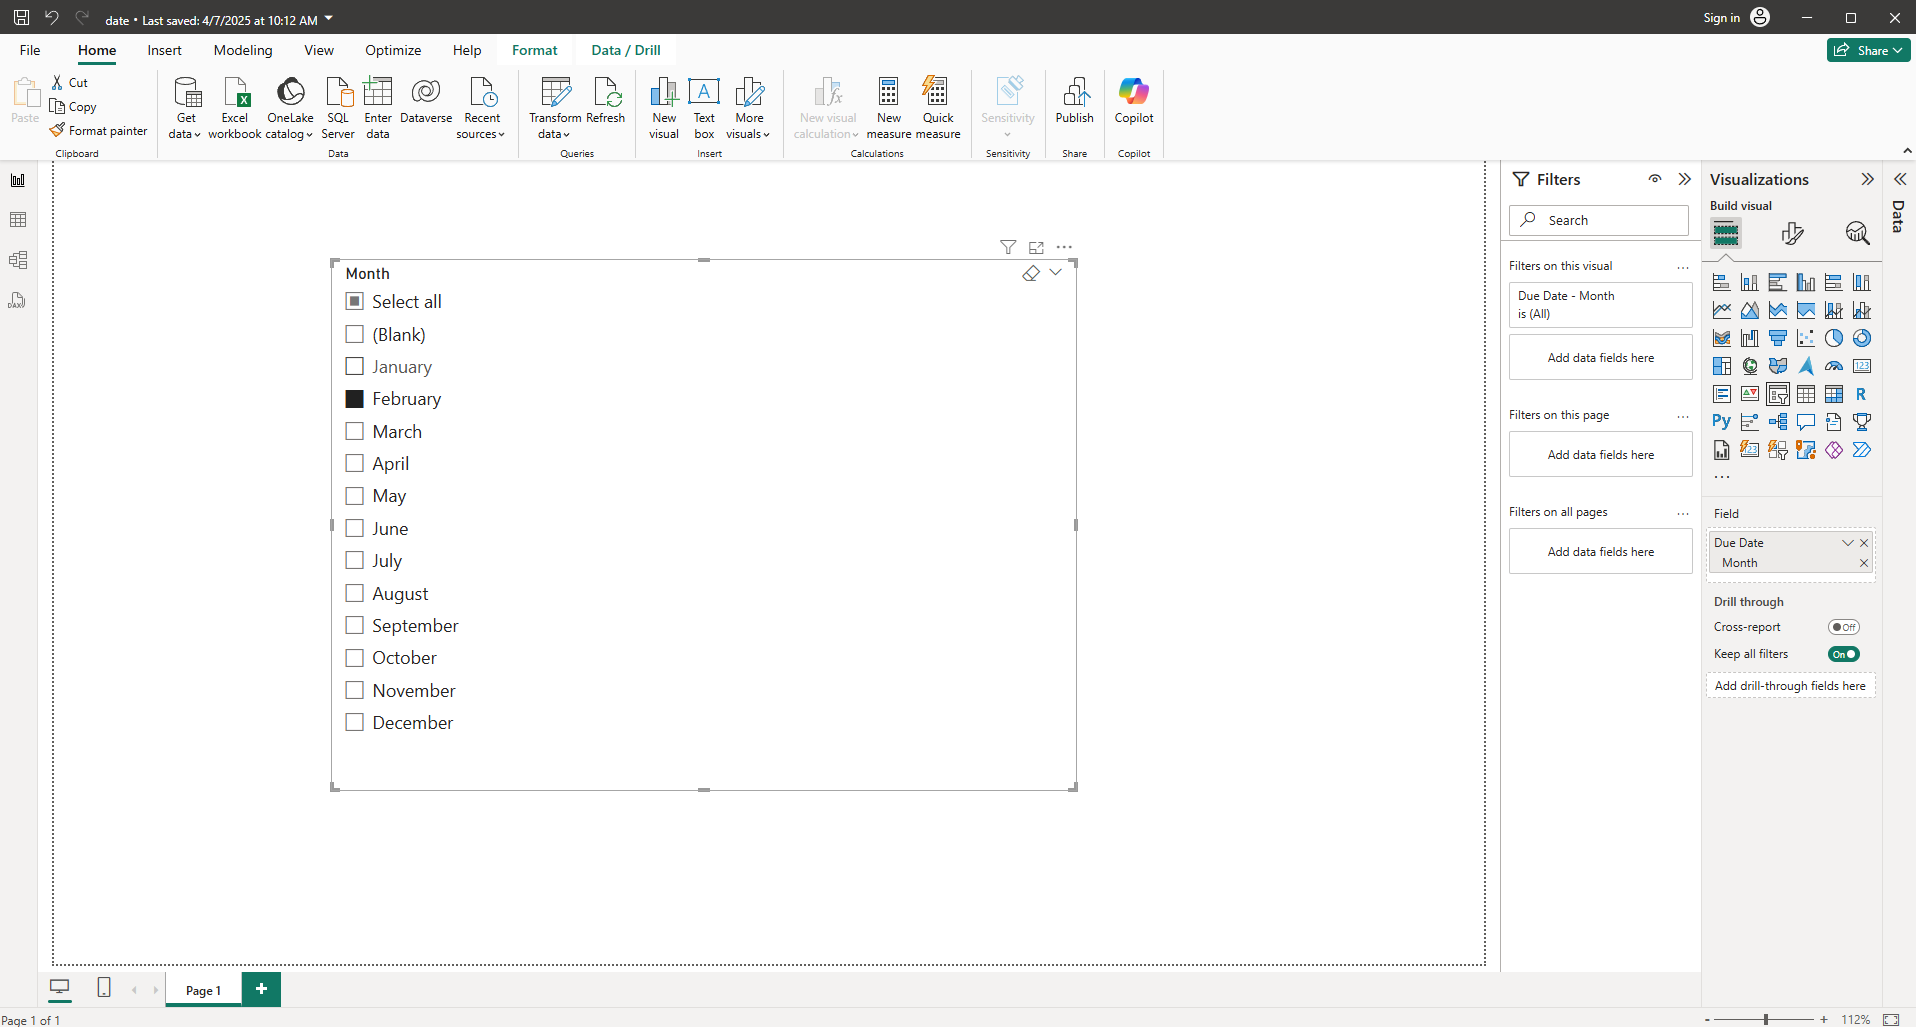This screenshot has height=1027, width=1916.
Task: Click the Share button
Action: click(1868, 50)
